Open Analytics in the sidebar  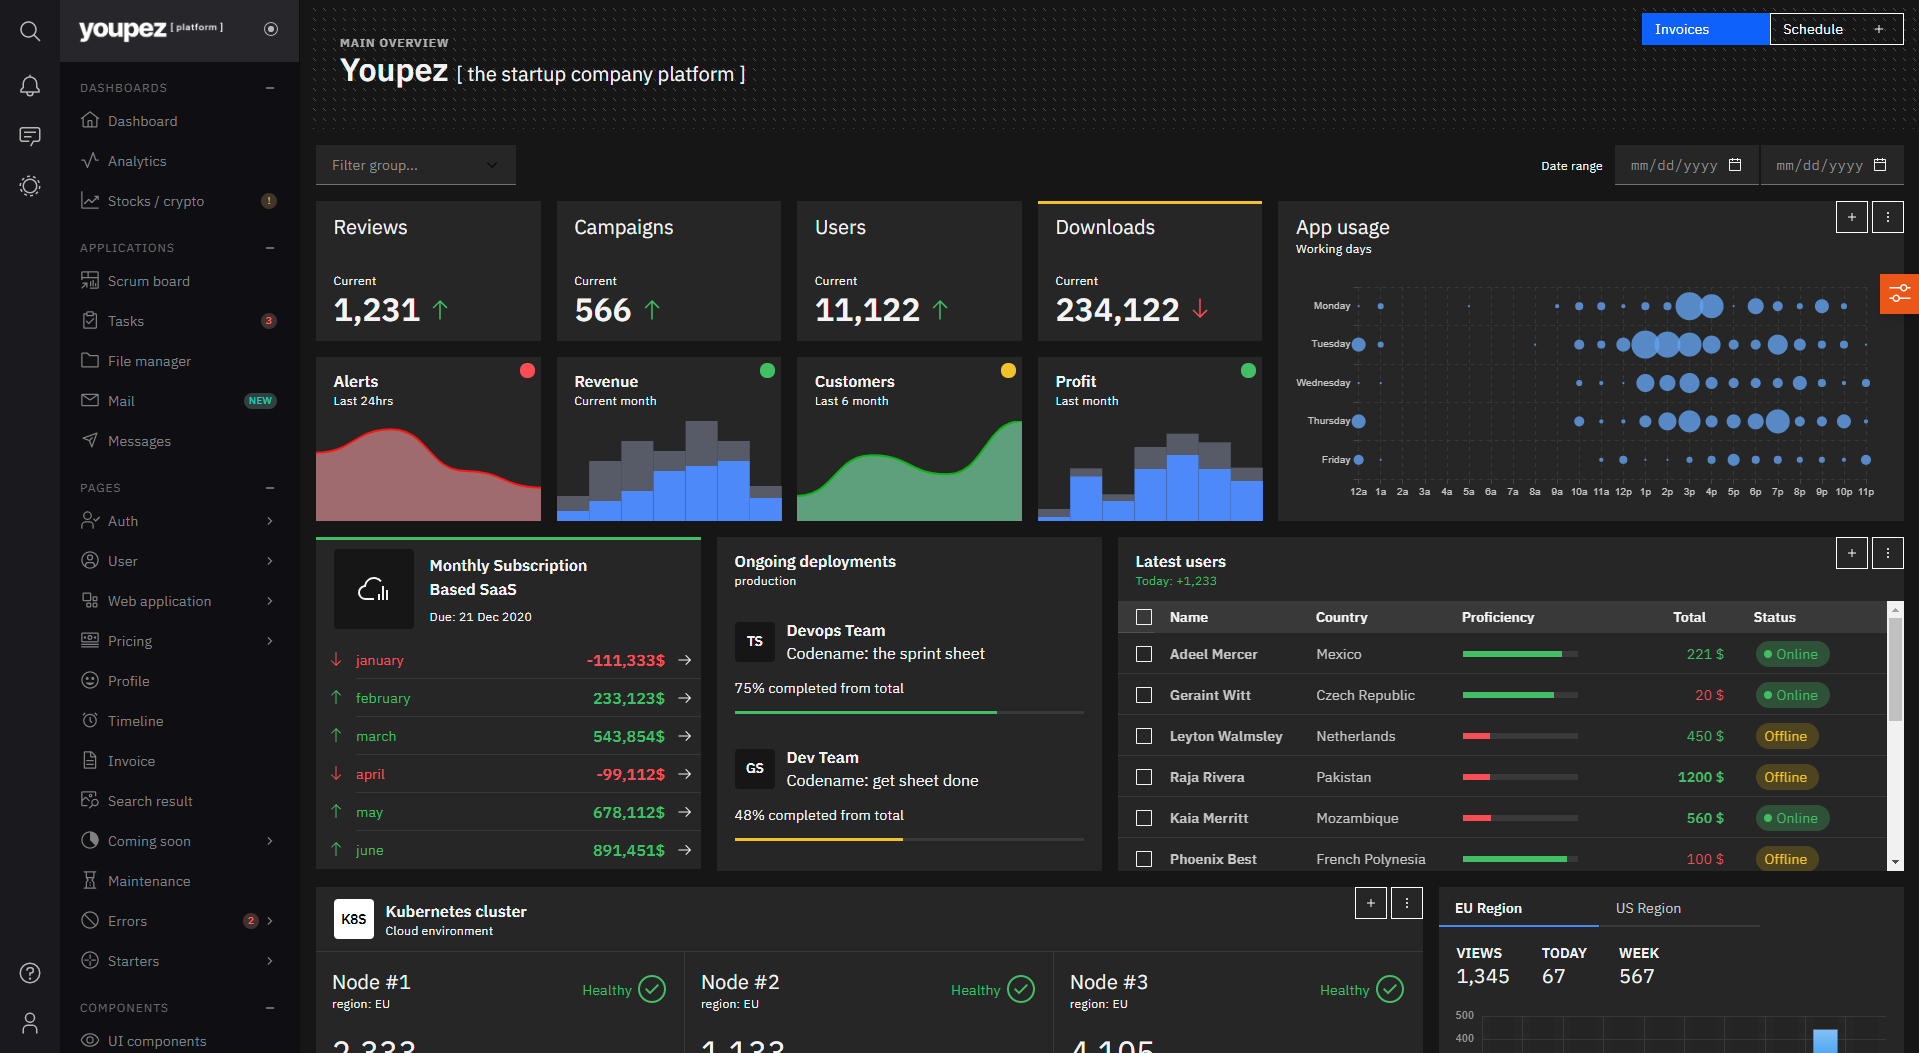point(179,161)
